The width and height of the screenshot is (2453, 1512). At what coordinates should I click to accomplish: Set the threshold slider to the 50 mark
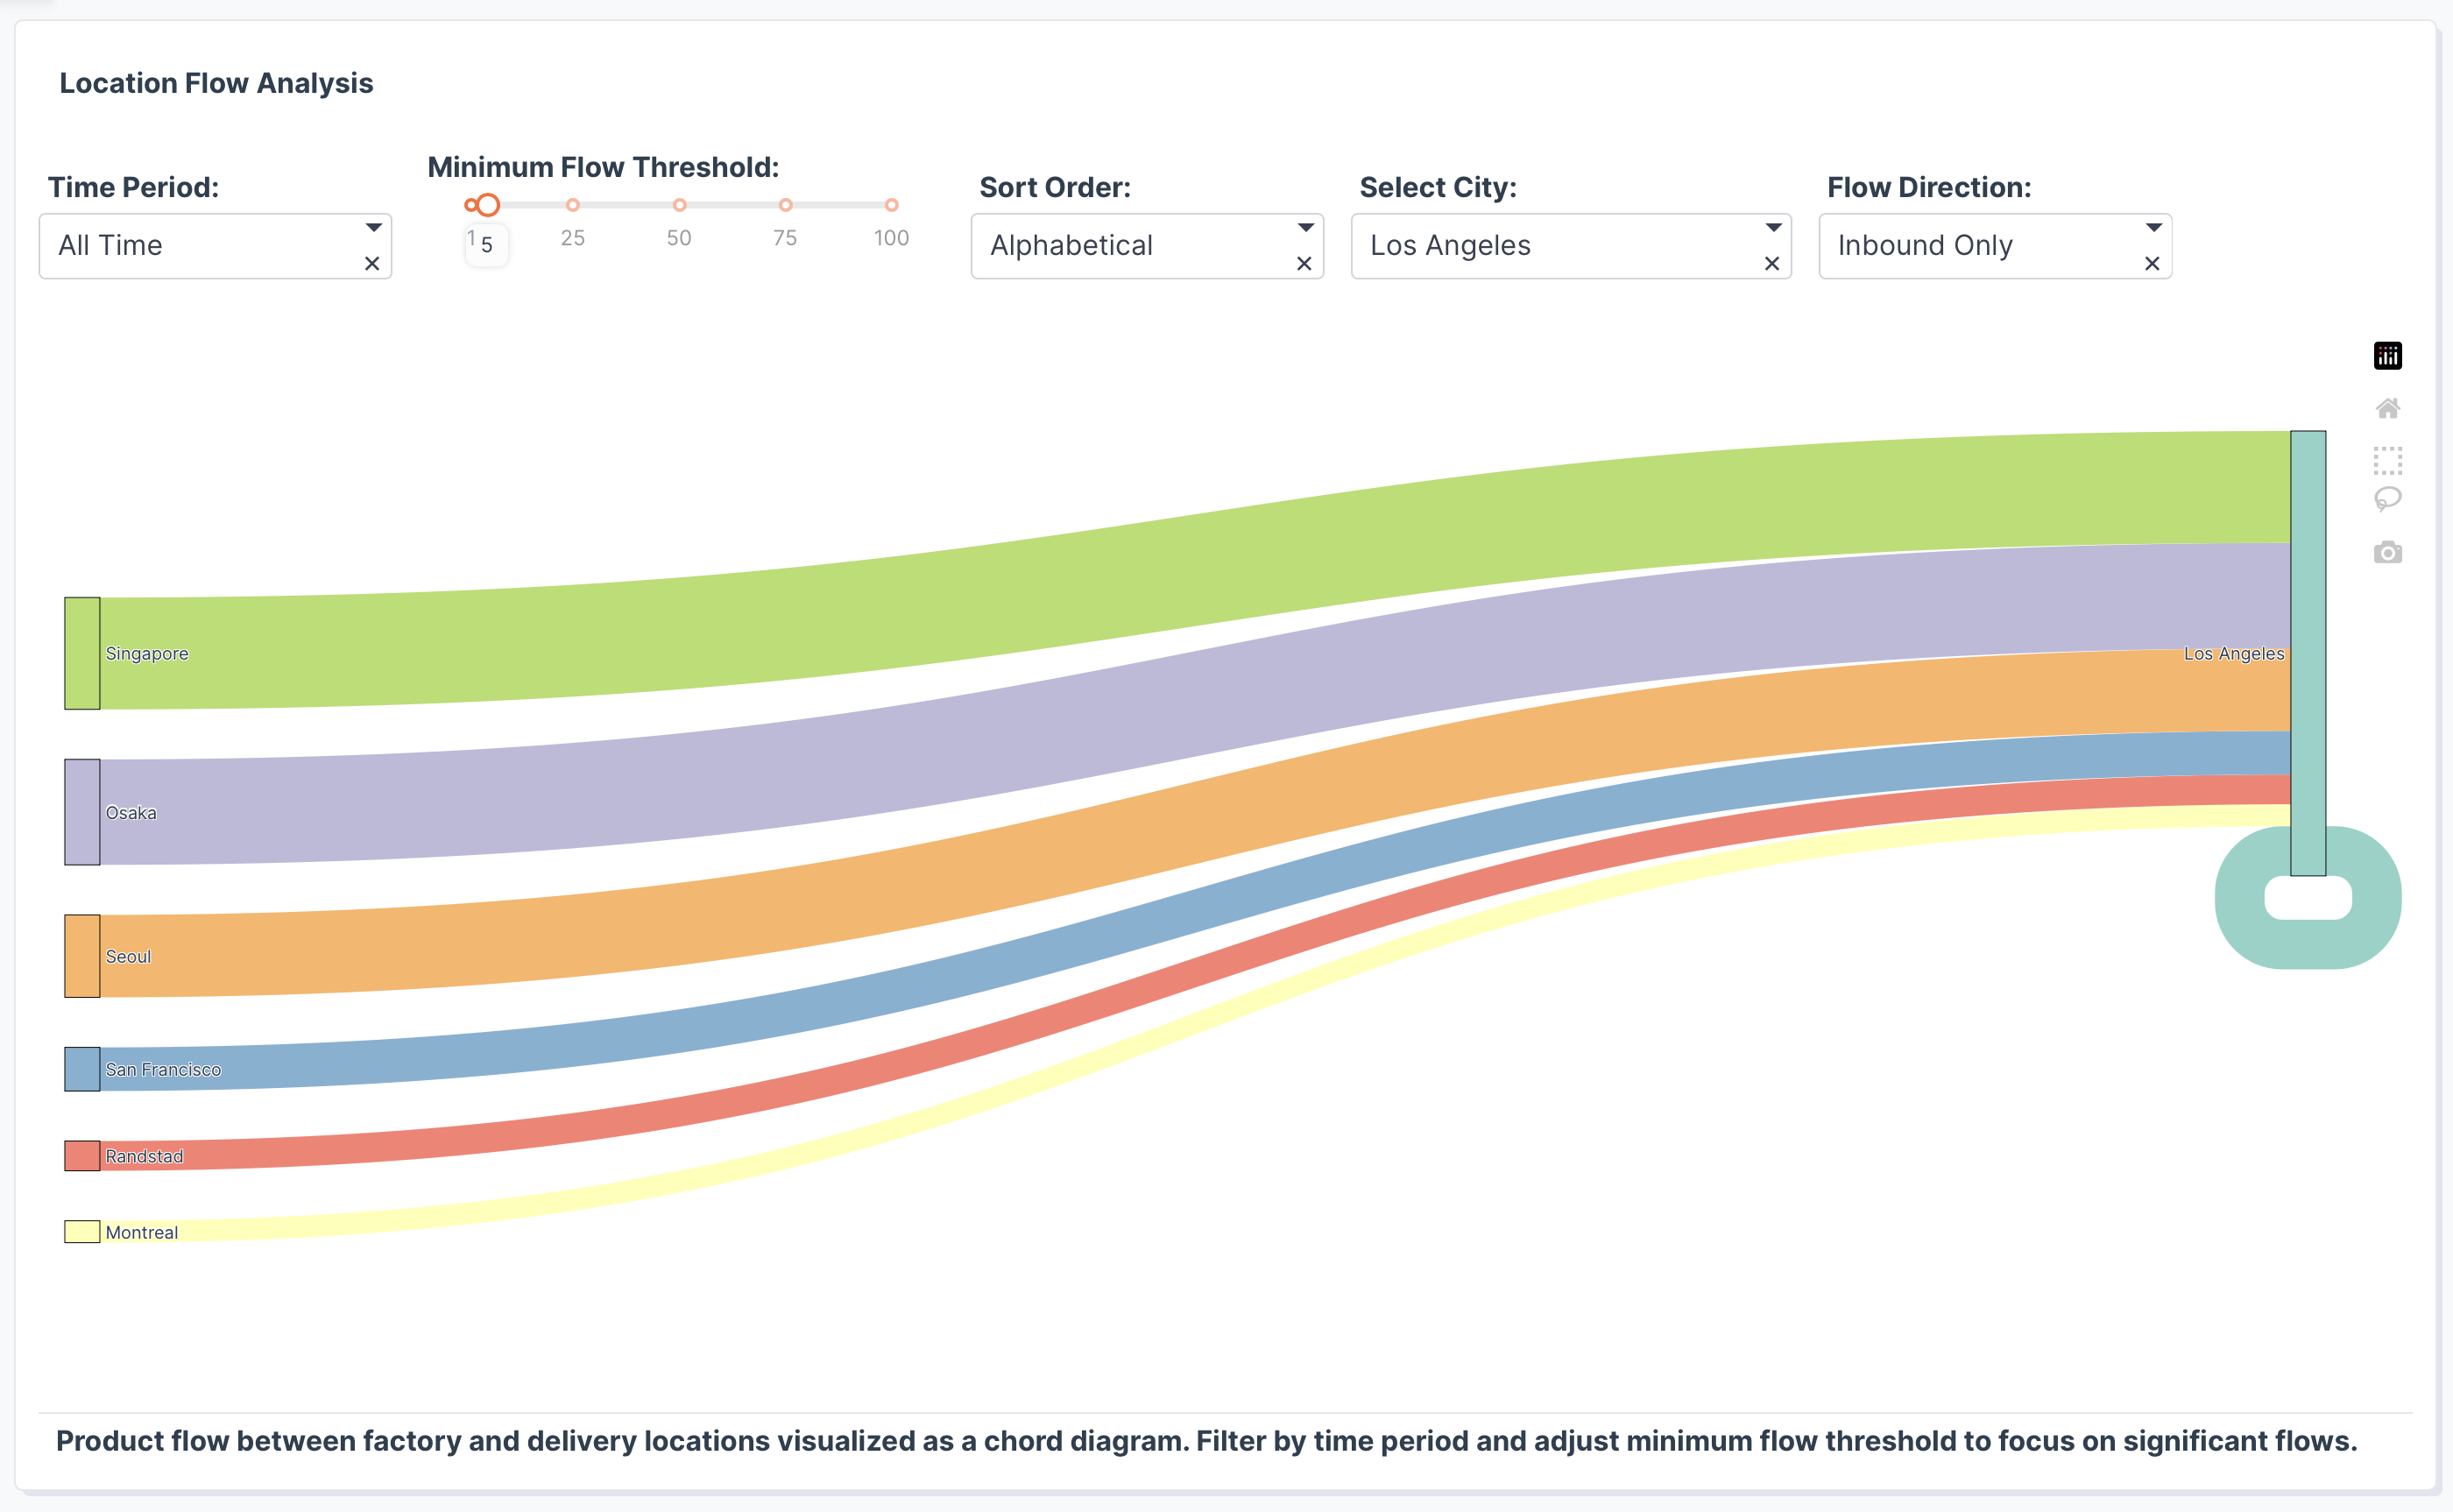[679, 205]
